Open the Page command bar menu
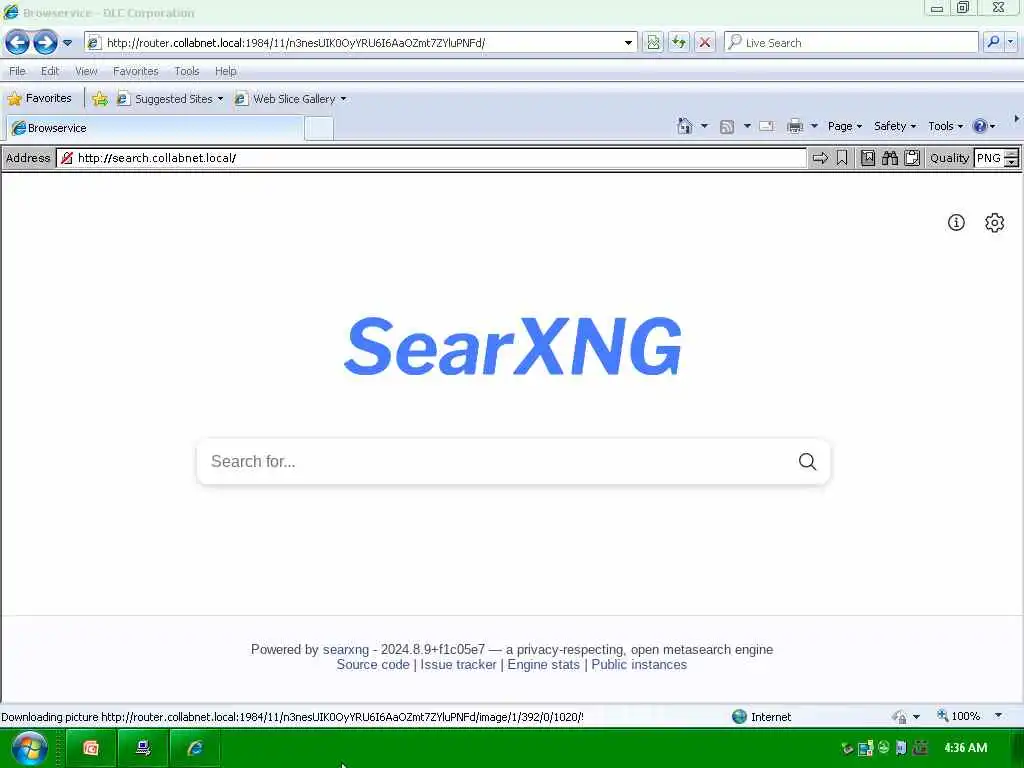This screenshot has height=768, width=1024. [x=845, y=126]
